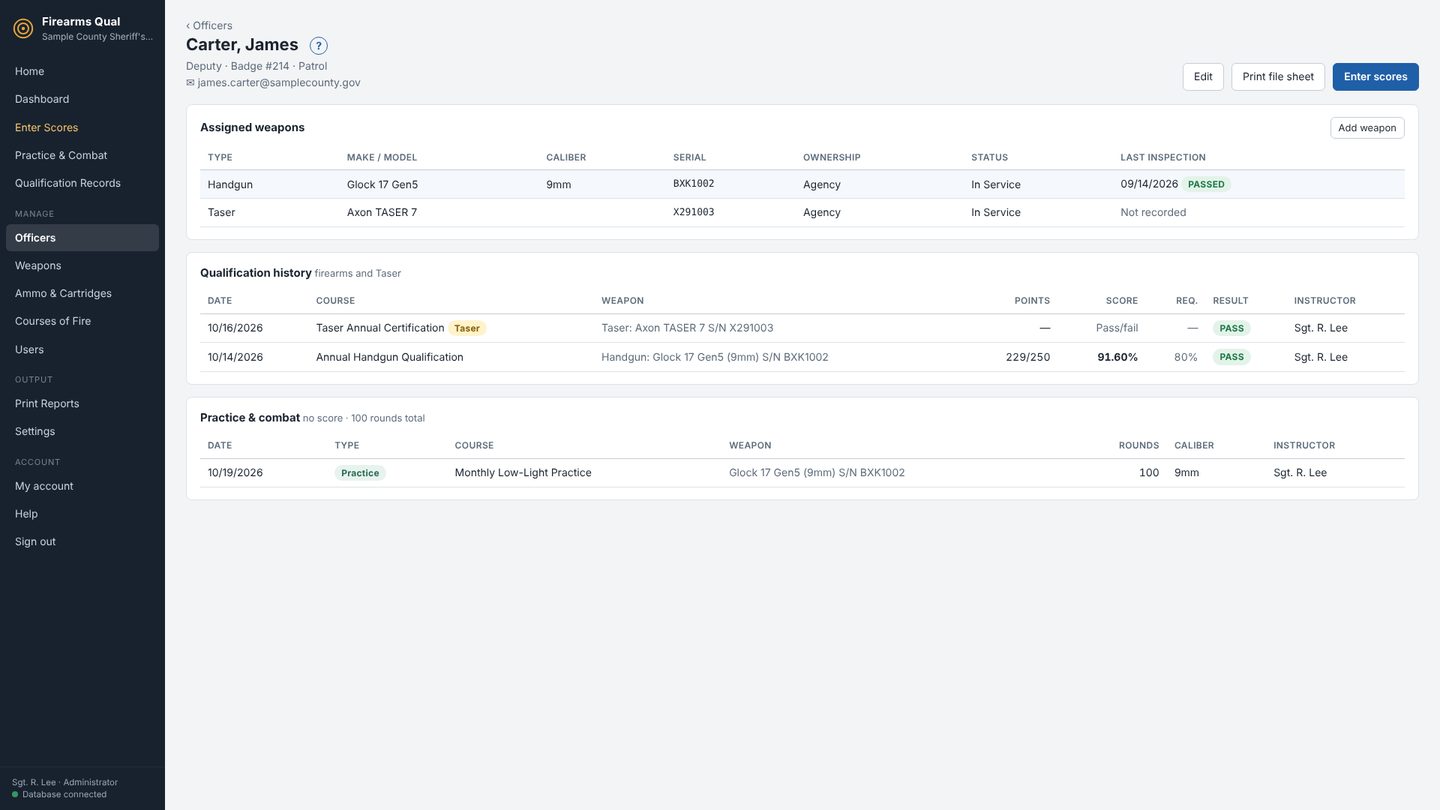The image size is (1440, 810).
Task: Click the Firearms Qual target logo icon
Action: (23, 29)
